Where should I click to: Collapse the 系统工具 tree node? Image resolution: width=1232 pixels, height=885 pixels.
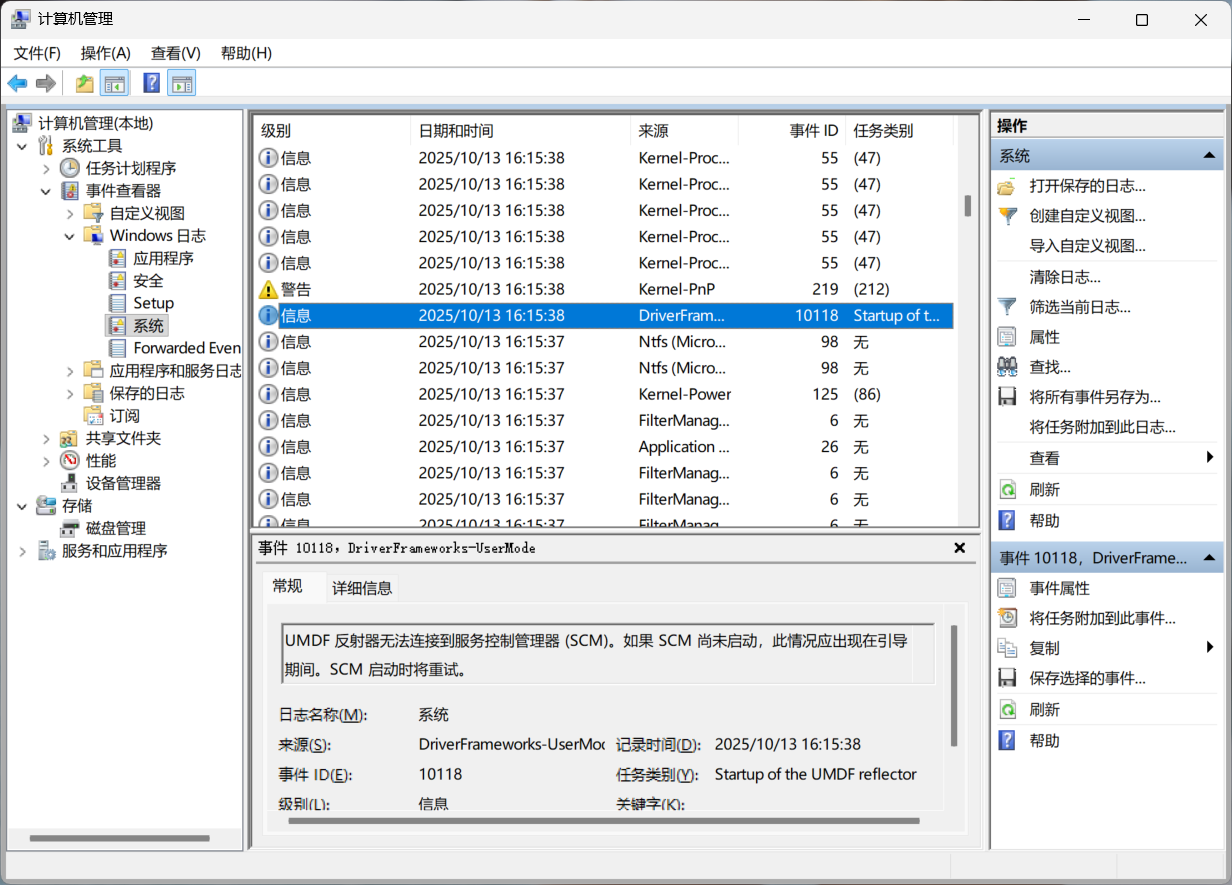(x=22, y=146)
